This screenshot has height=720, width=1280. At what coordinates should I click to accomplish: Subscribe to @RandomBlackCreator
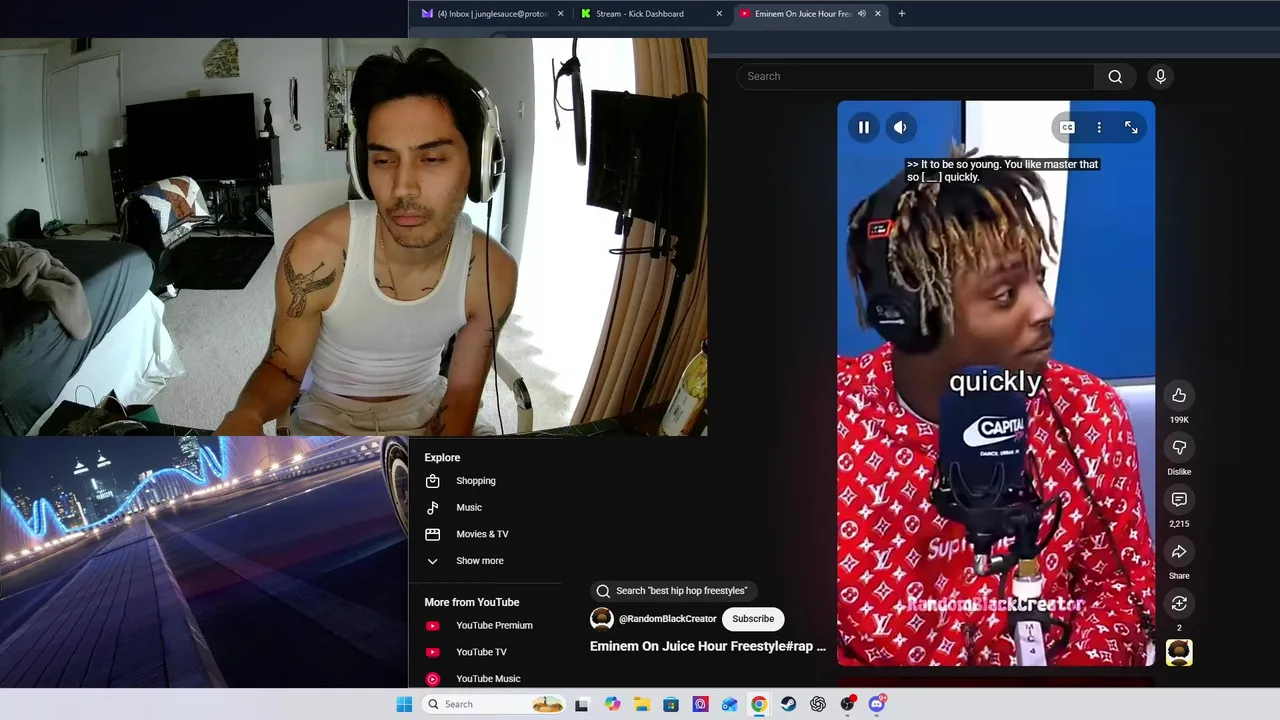[x=753, y=619]
